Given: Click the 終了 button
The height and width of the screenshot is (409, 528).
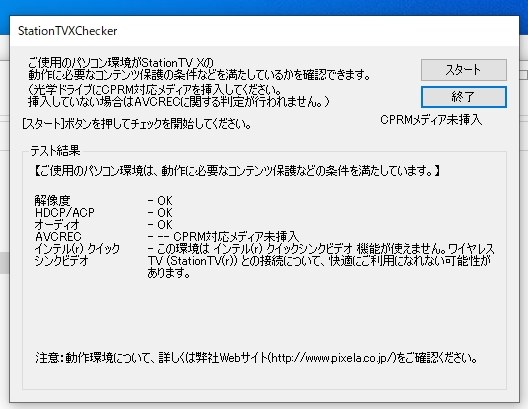Looking at the screenshot, I should coord(464,97).
